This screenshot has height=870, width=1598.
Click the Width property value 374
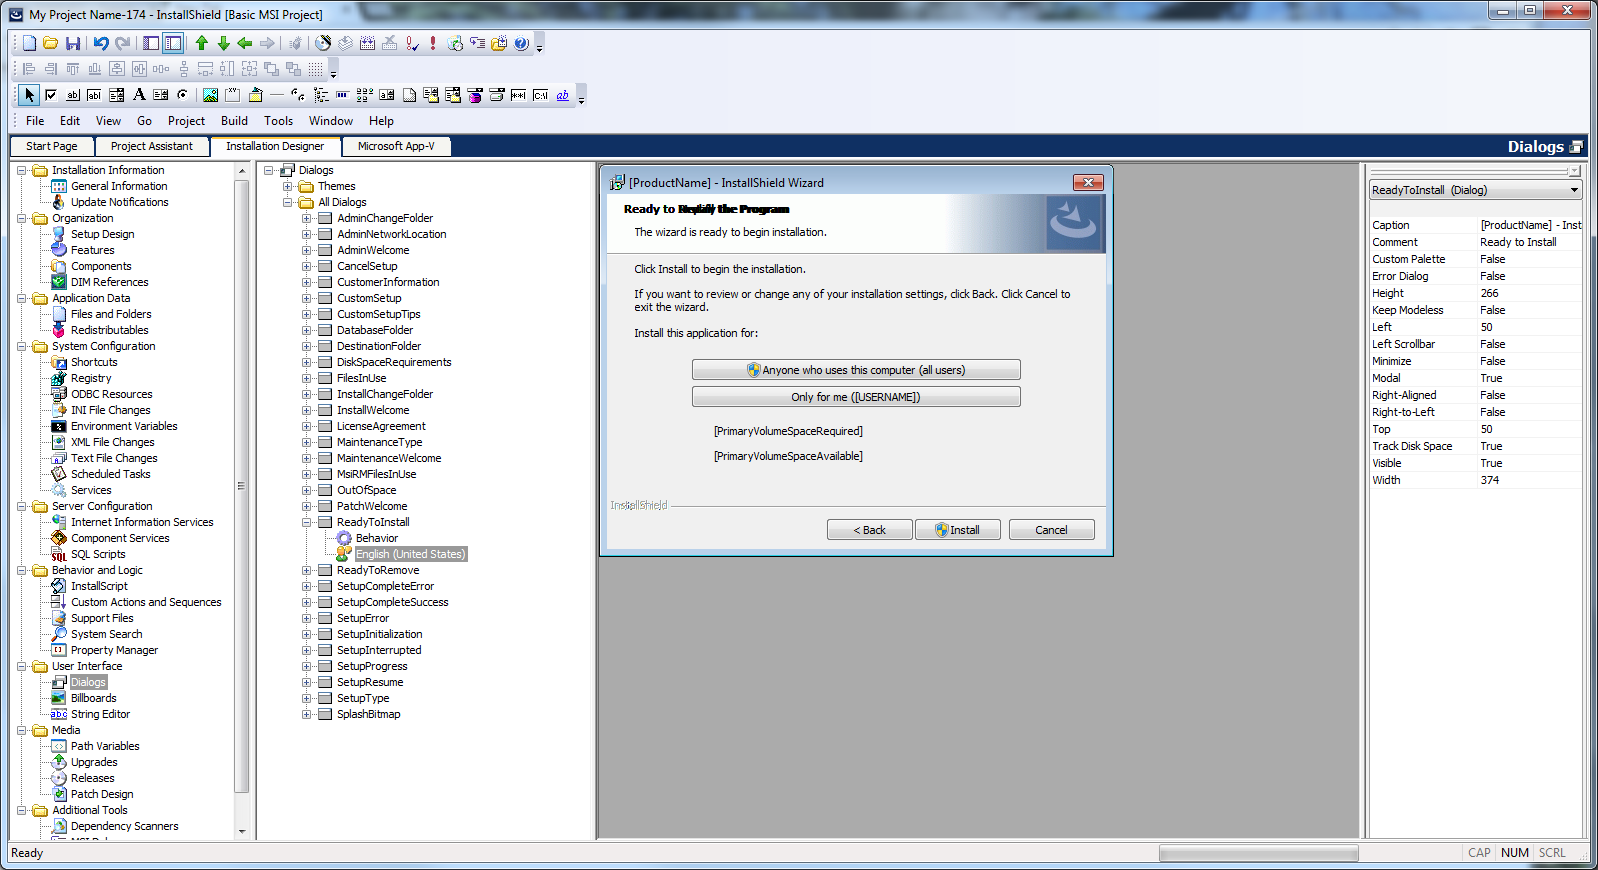tap(1530, 480)
